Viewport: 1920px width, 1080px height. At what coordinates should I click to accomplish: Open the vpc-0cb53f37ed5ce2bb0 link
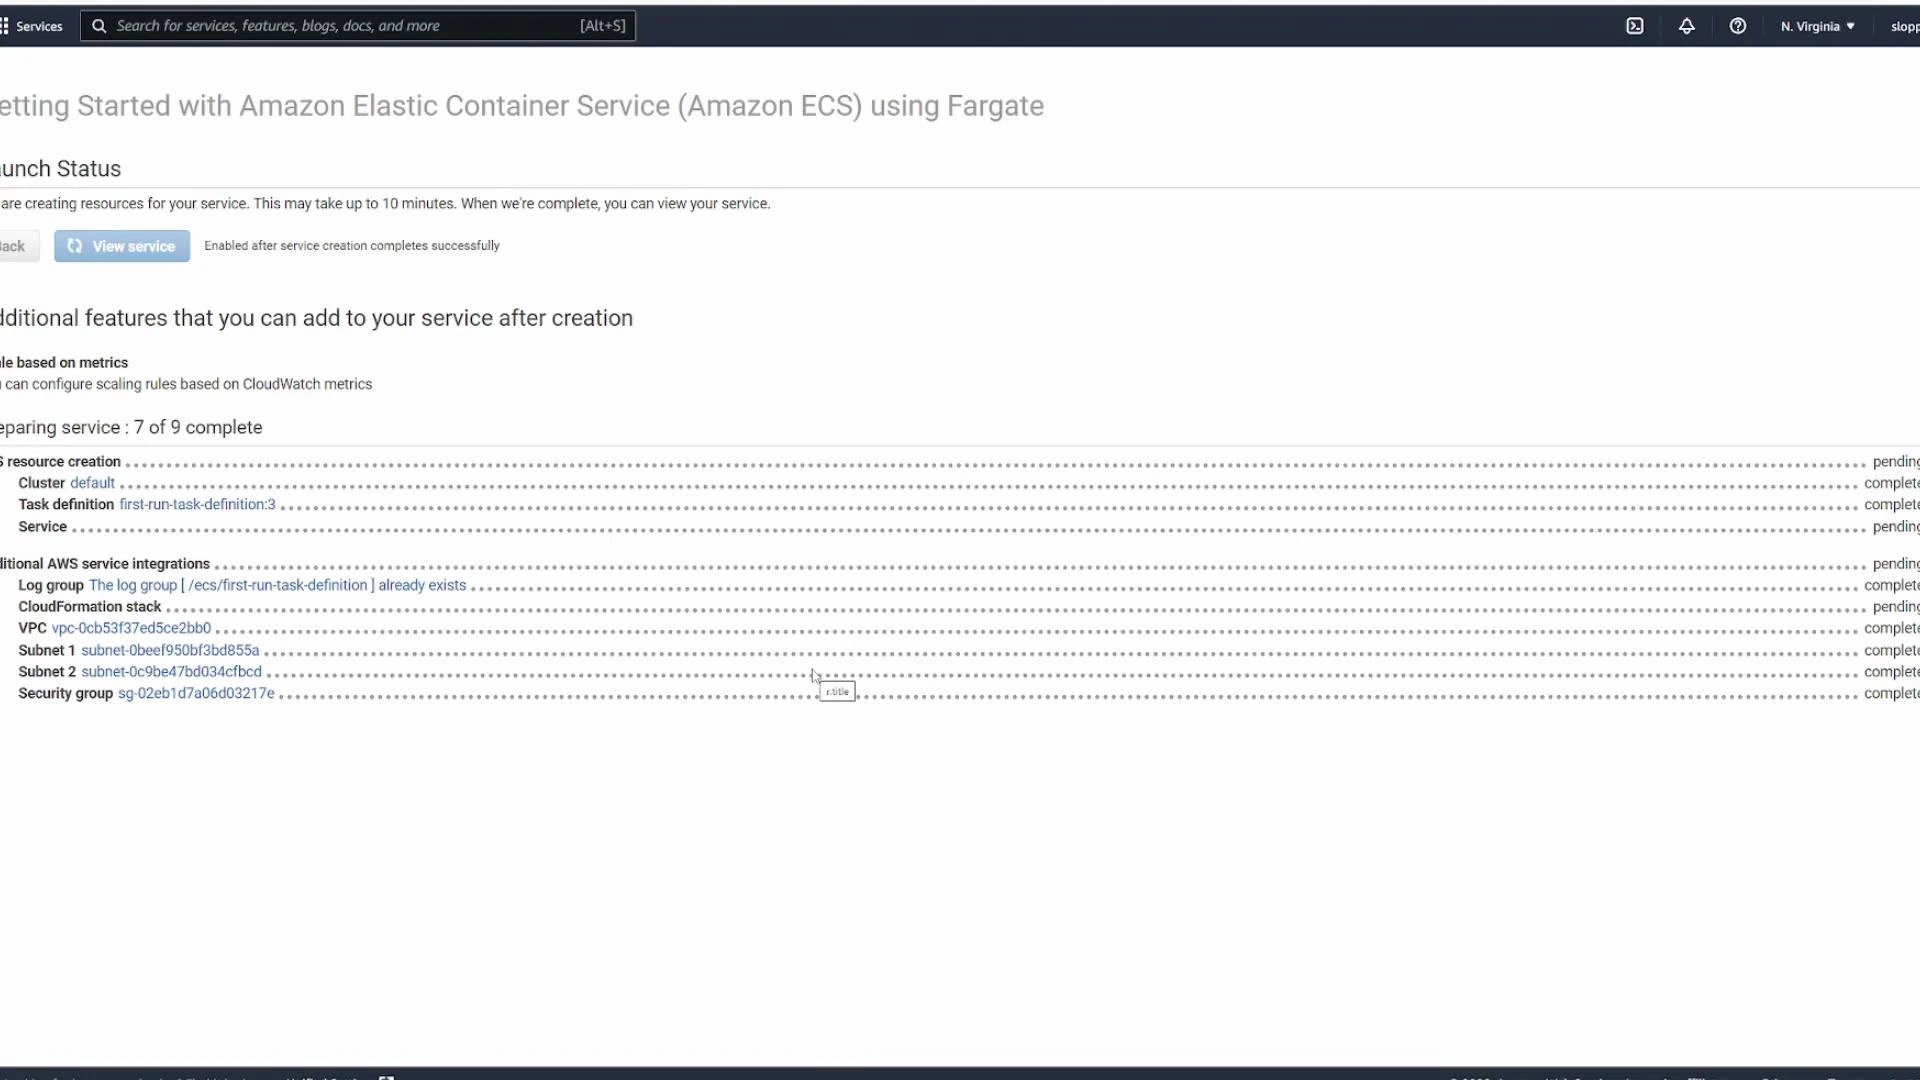pos(132,628)
